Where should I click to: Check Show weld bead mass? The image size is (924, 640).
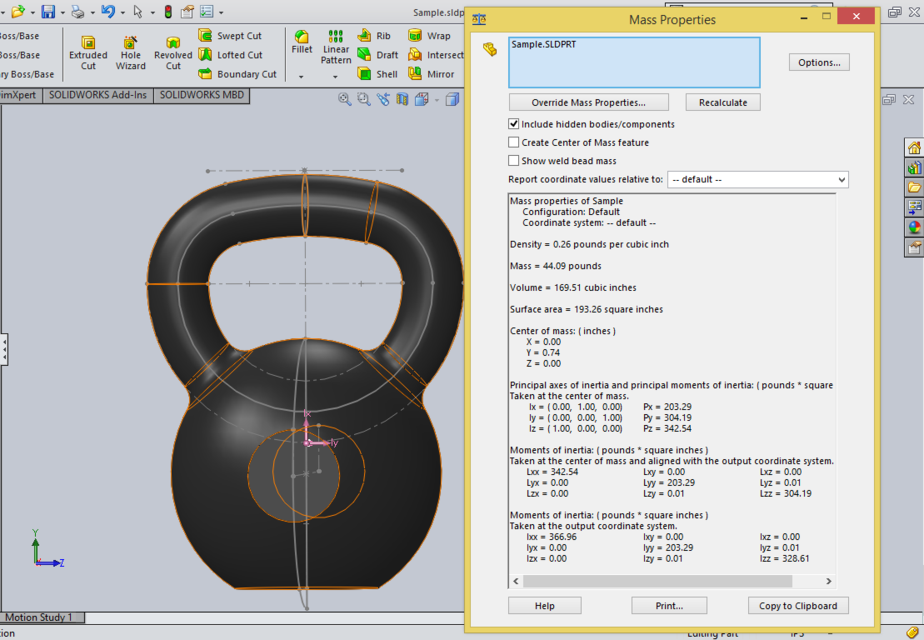[513, 160]
